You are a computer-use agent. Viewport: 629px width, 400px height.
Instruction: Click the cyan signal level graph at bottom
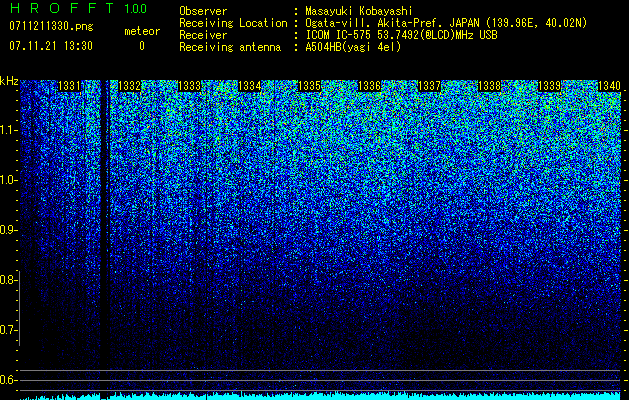(320, 396)
